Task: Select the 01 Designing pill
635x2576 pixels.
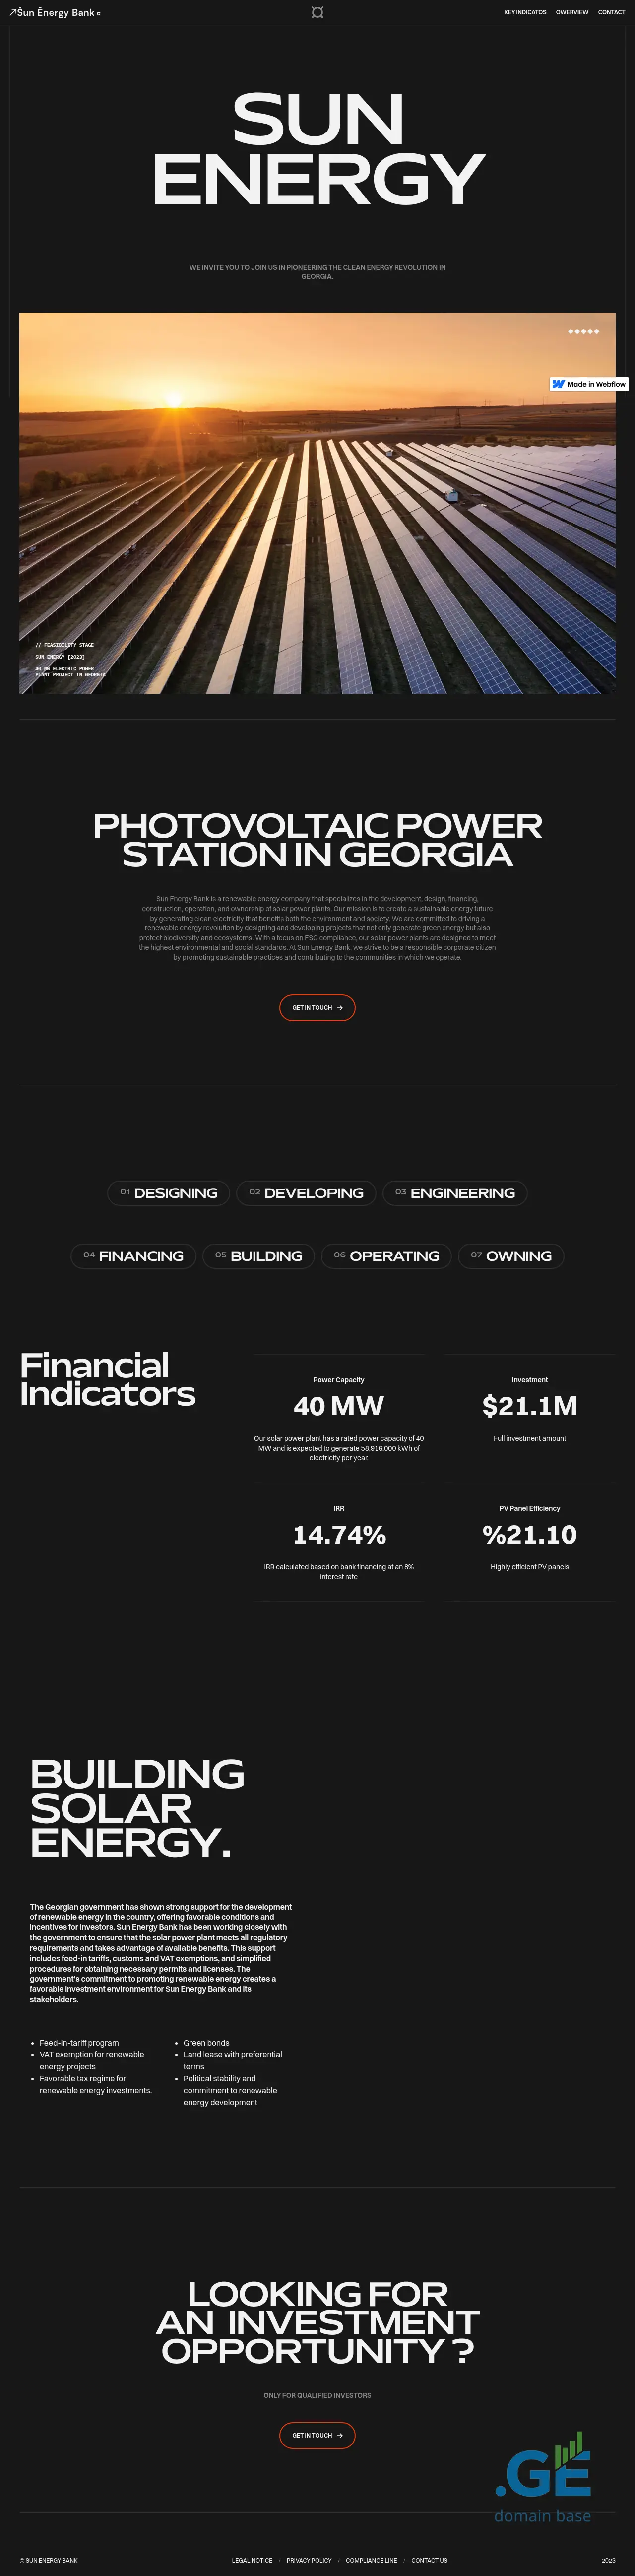Action: (x=169, y=1193)
